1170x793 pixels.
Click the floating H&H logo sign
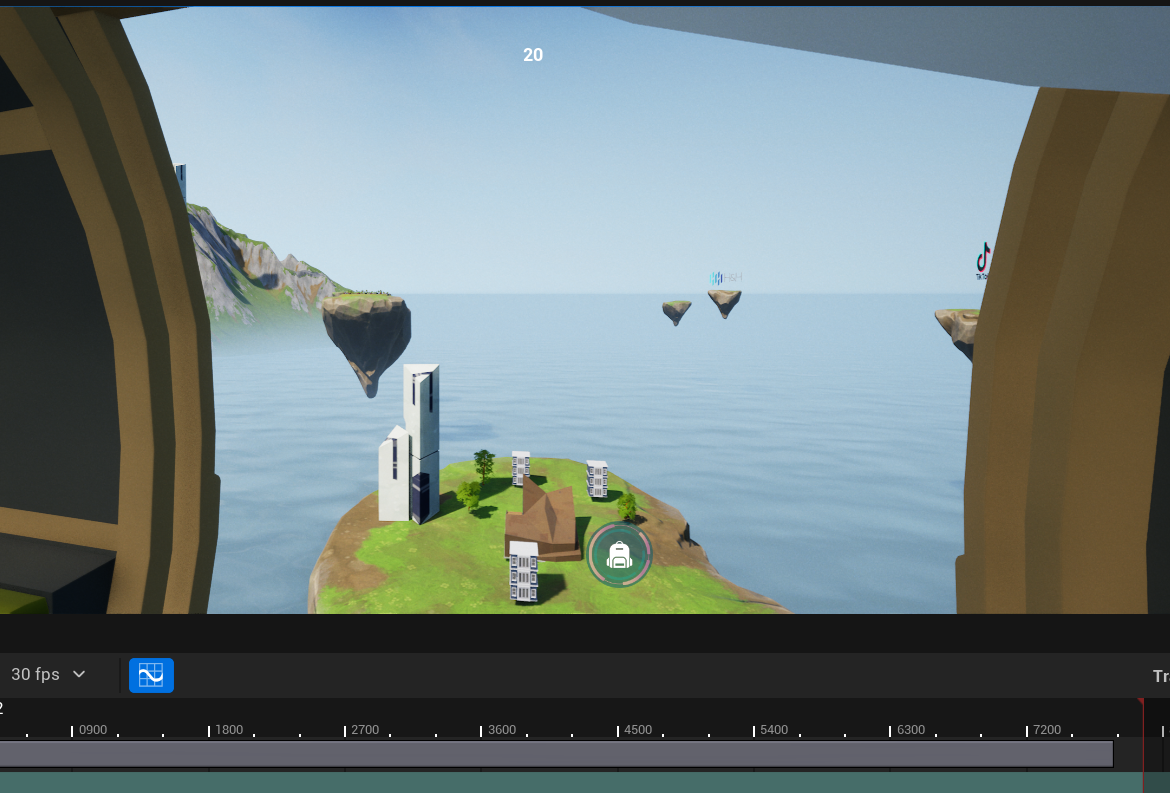726,278
